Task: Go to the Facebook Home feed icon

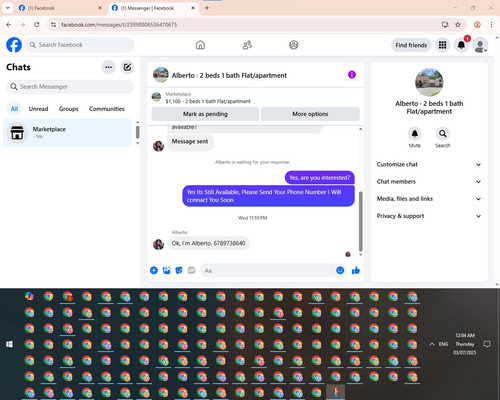Action: tap(200, 45)
